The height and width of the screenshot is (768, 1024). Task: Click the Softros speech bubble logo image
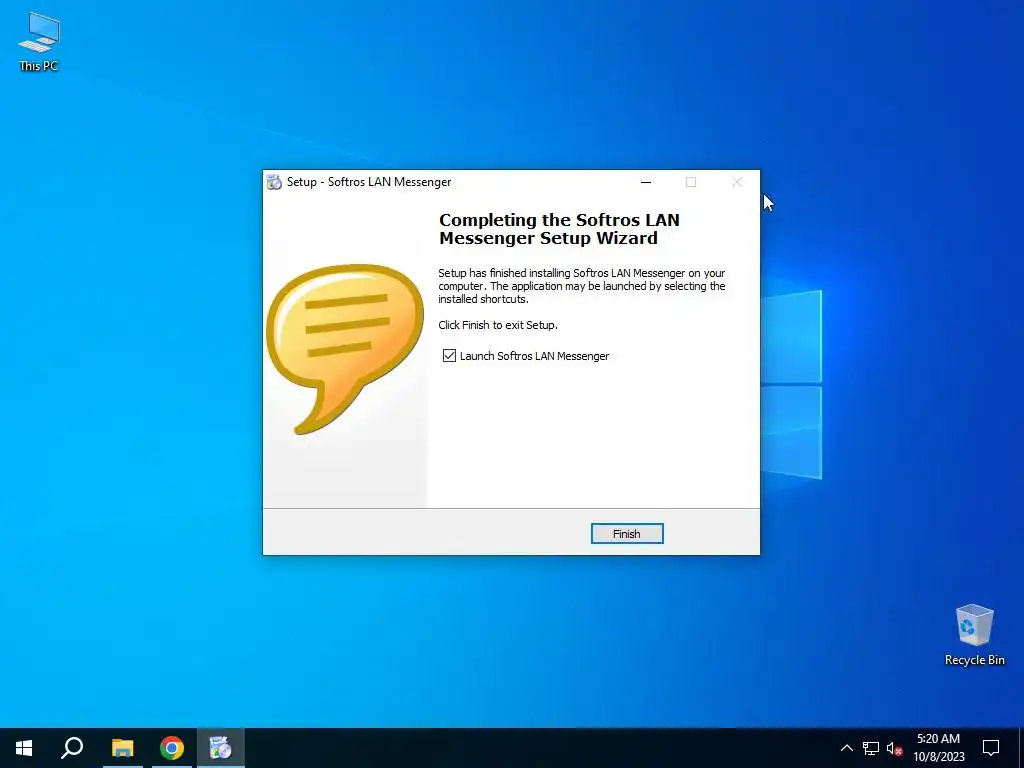(345, 349)
